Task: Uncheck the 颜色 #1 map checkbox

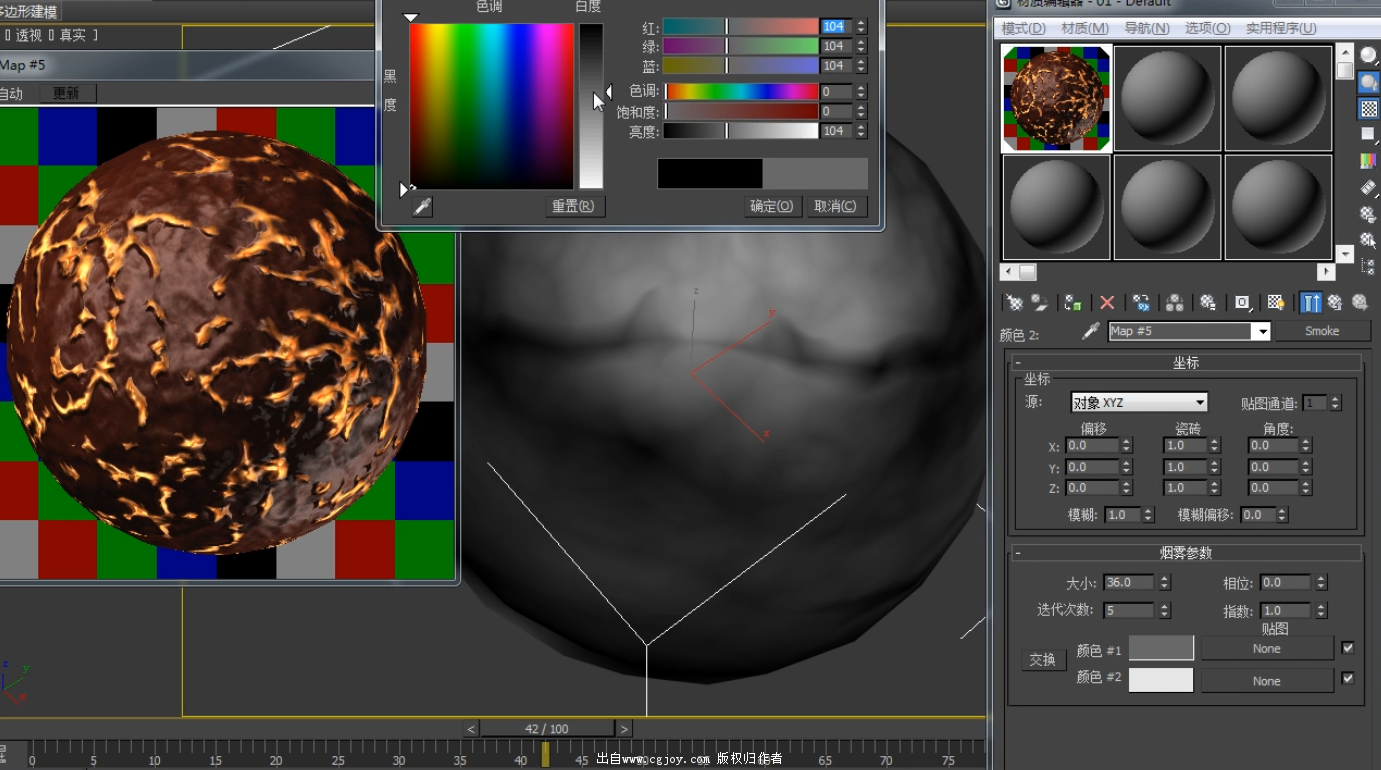Action: 1348,648
